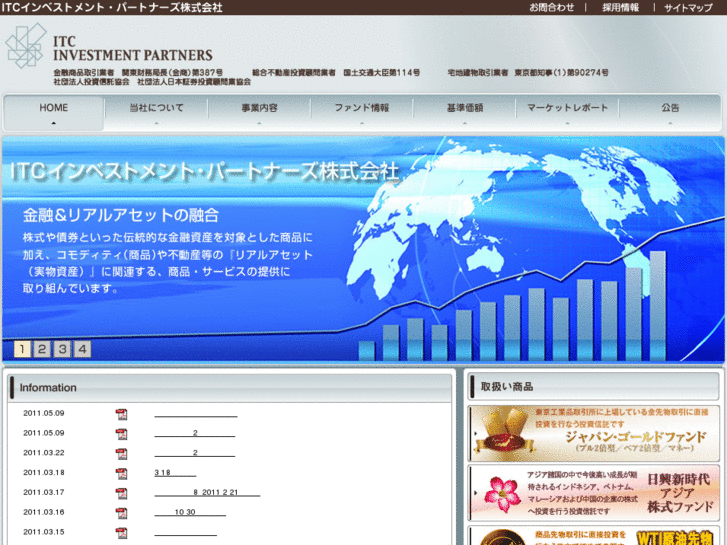The width and height of the screenshot is (727, 545).
Task: Open the 2011.03.22 news link
Action: click(195, 453)
